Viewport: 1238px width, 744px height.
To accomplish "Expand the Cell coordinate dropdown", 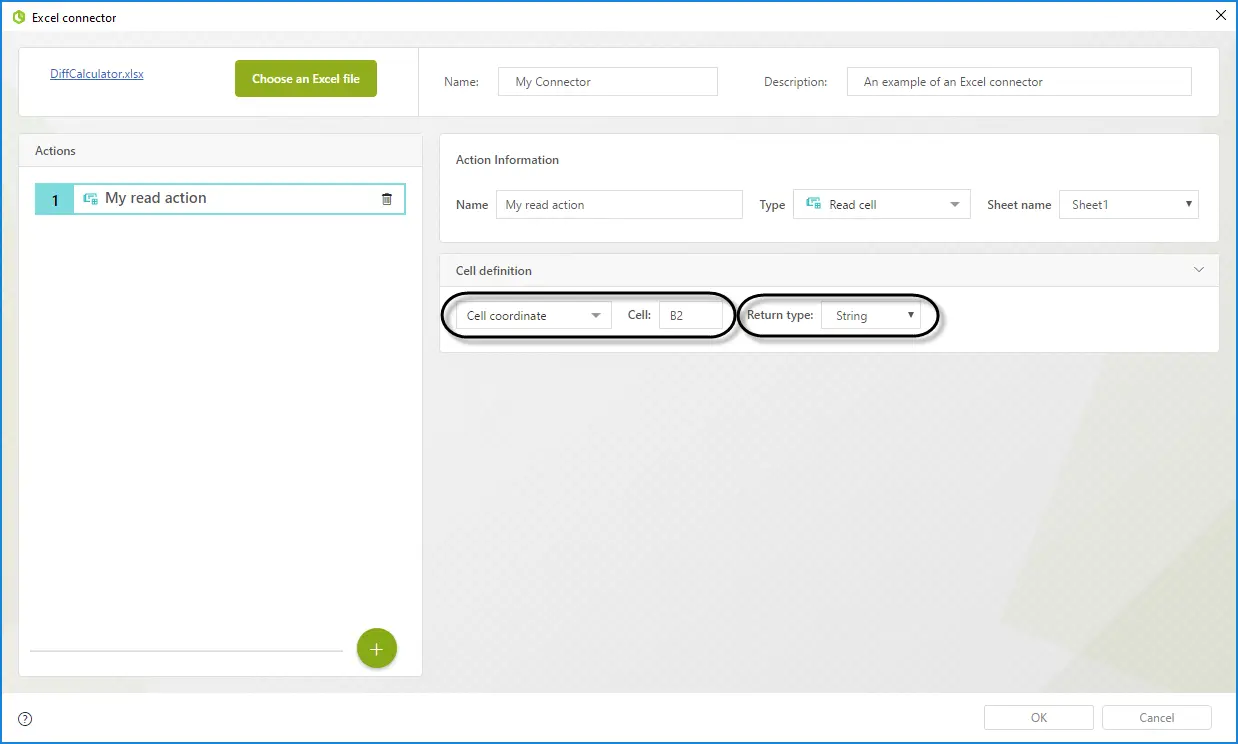I will (534, 316).
